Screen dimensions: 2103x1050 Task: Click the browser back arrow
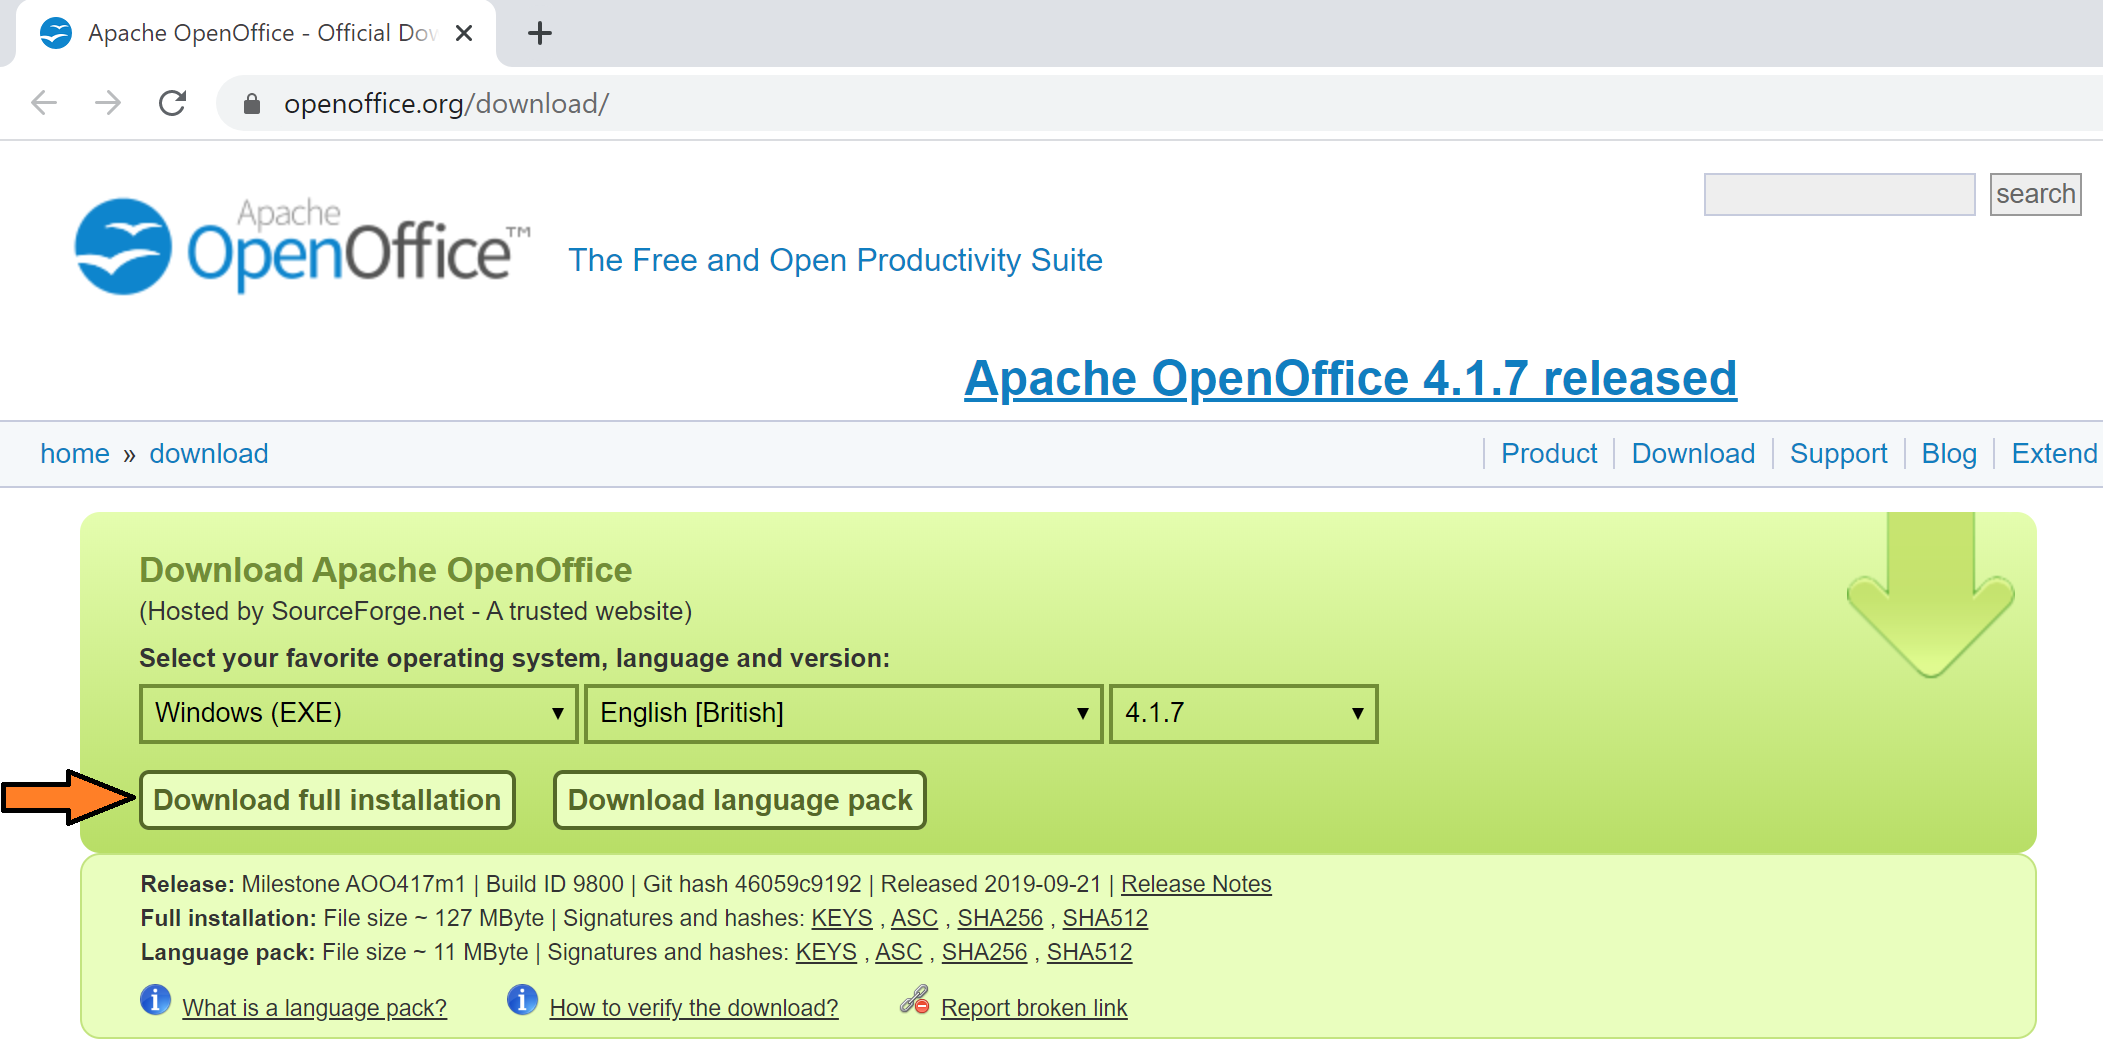pyautogui.click(x=44, y=103)
